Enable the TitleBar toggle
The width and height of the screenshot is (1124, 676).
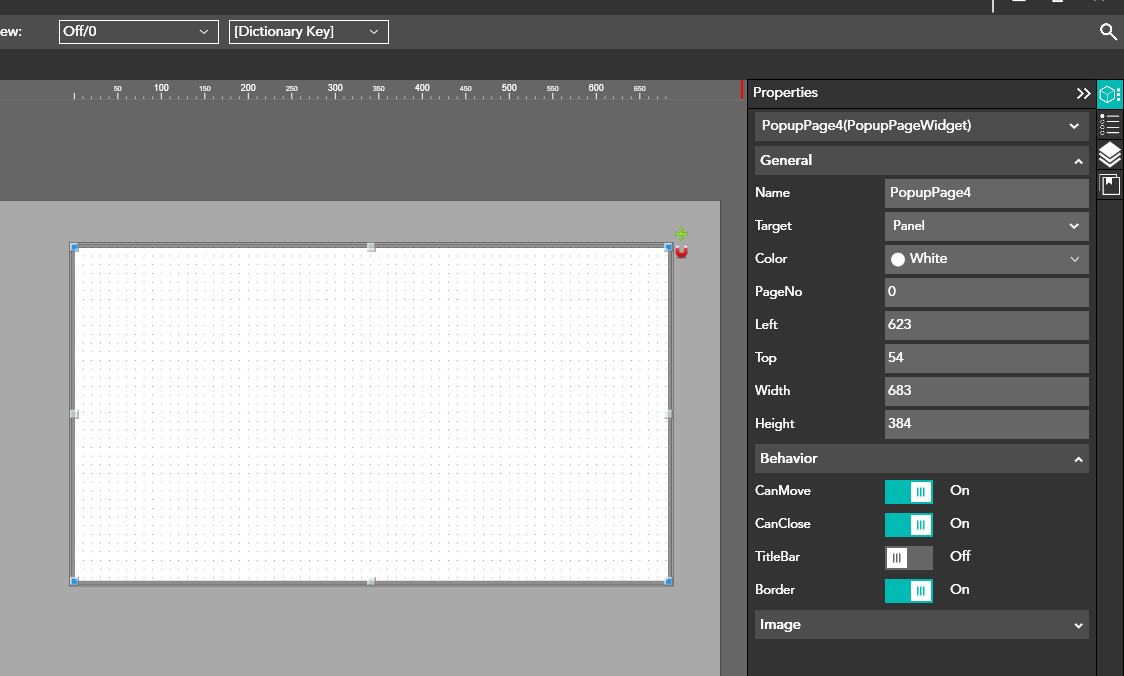tap(908, 557)
